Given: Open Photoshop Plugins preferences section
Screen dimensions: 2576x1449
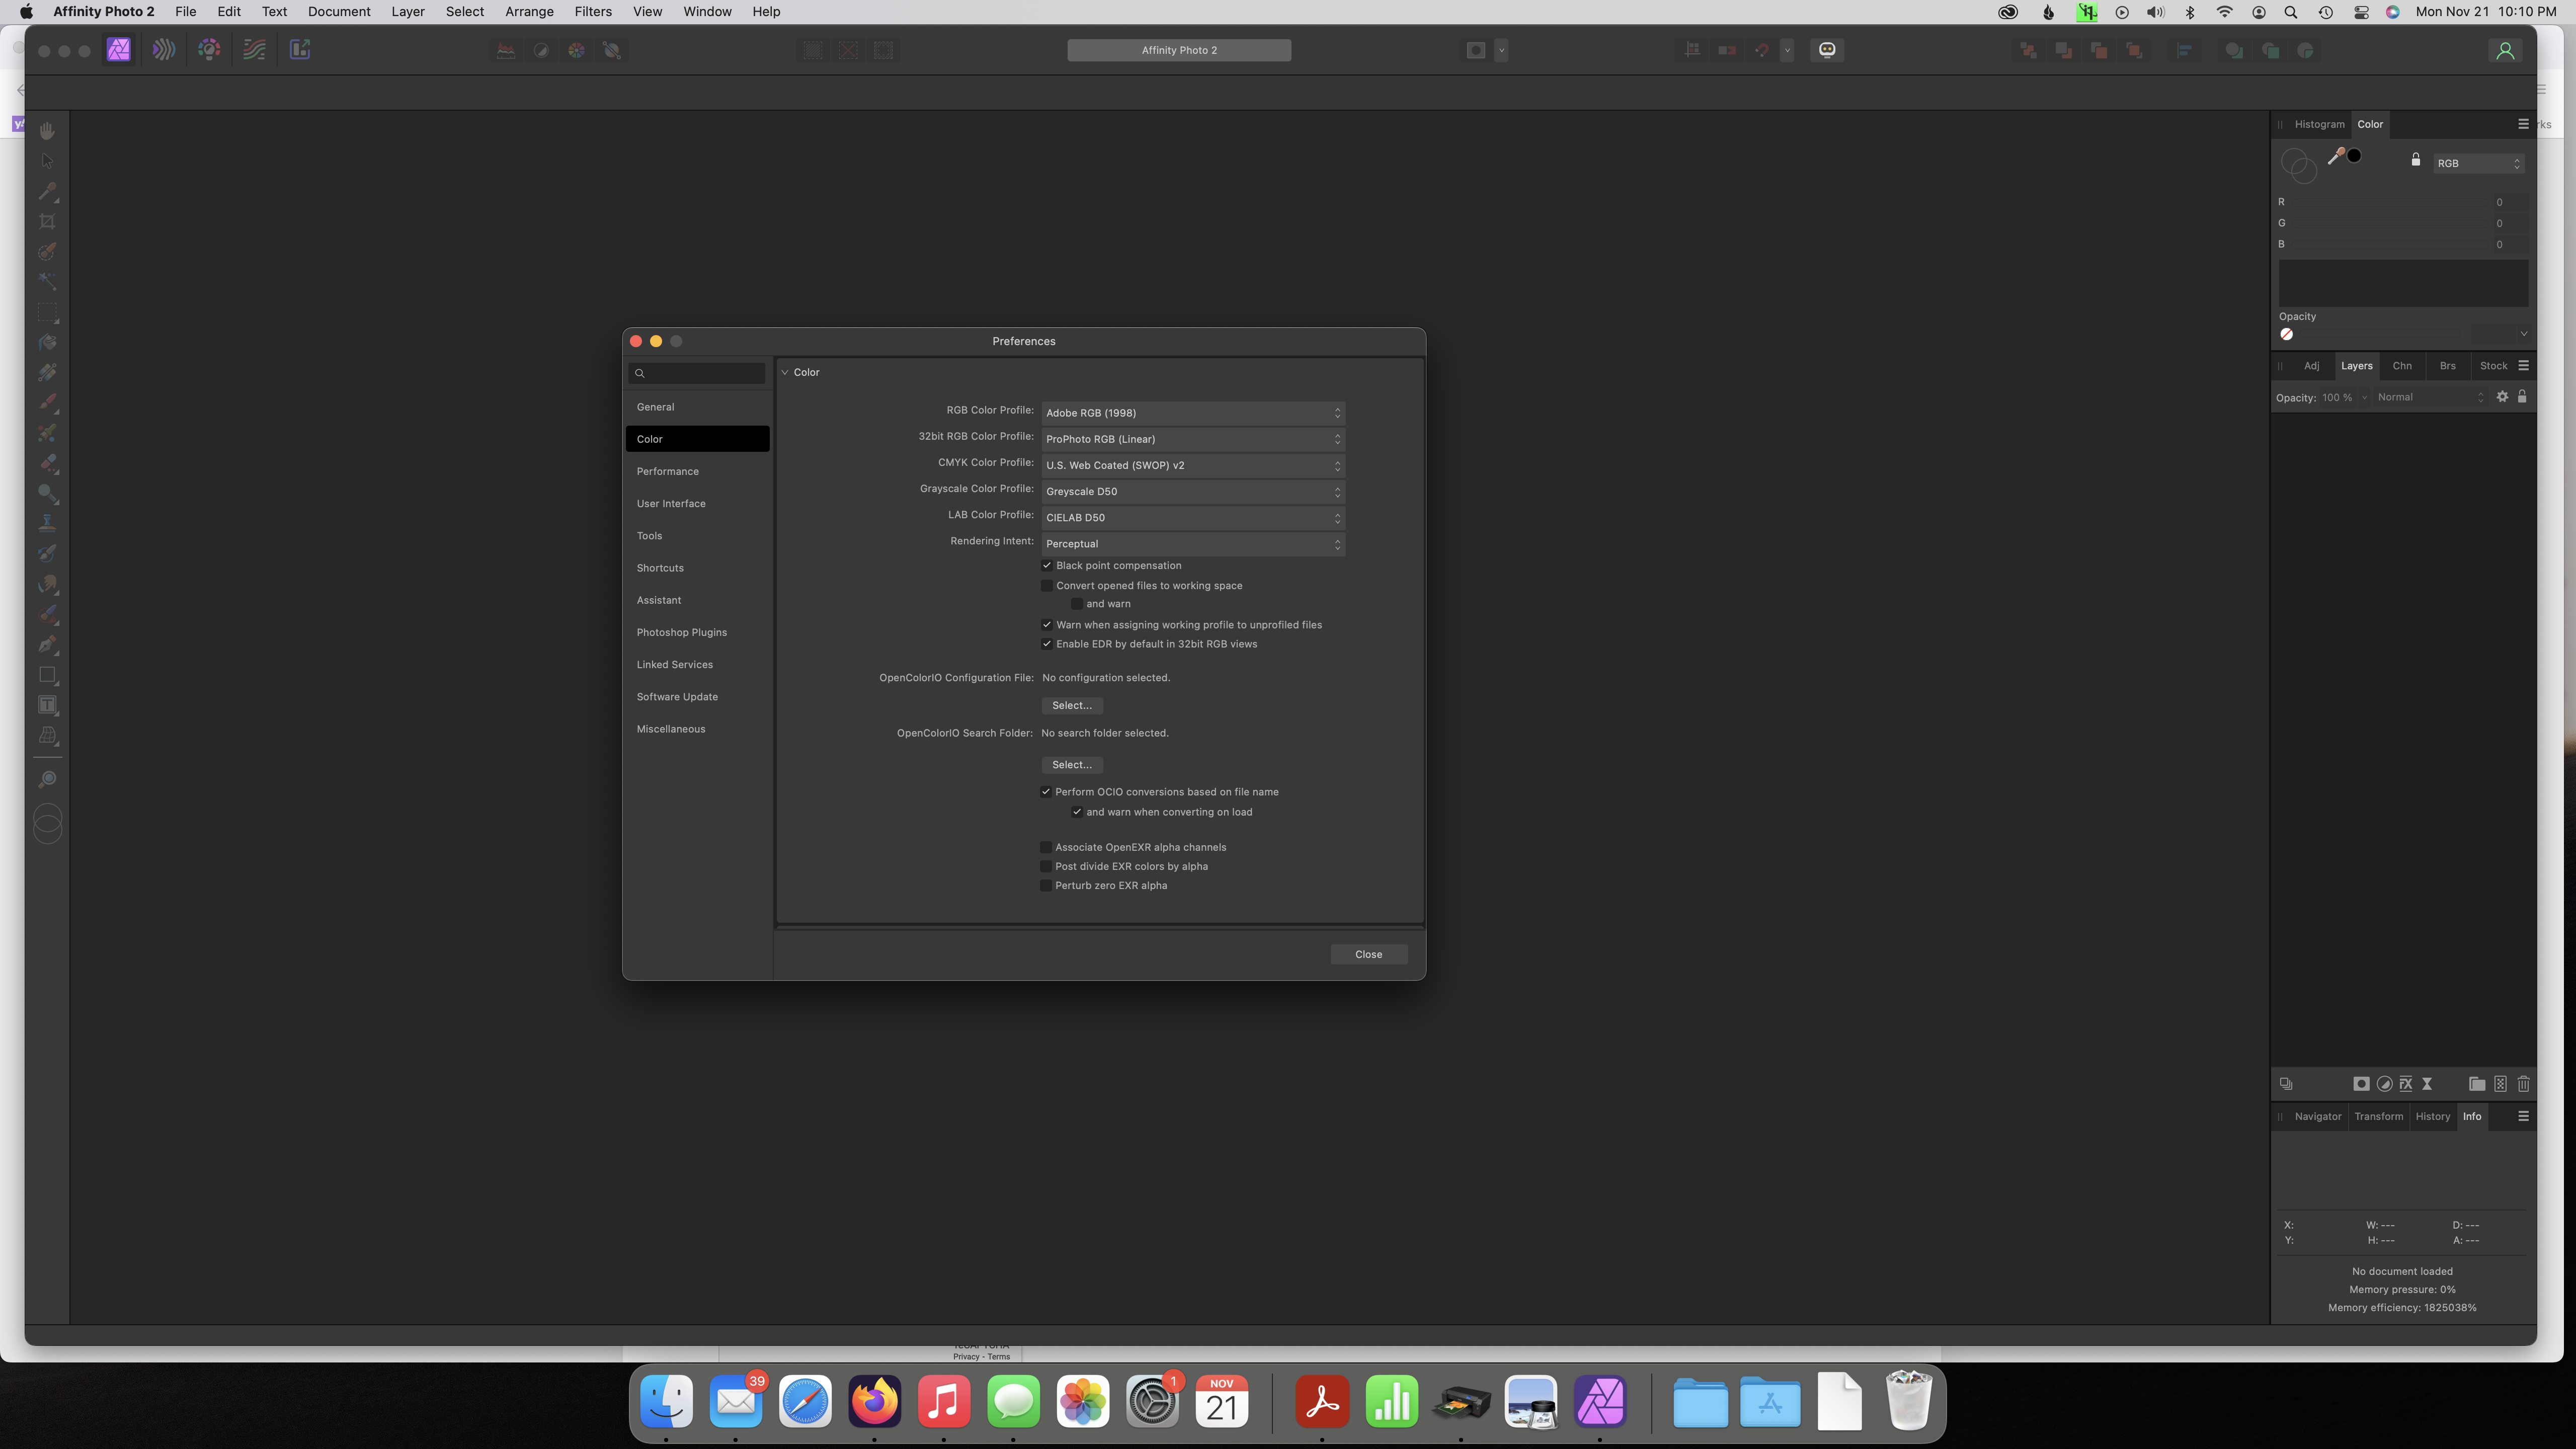Looking at the screenshot, I should click(x=698, y=632).
